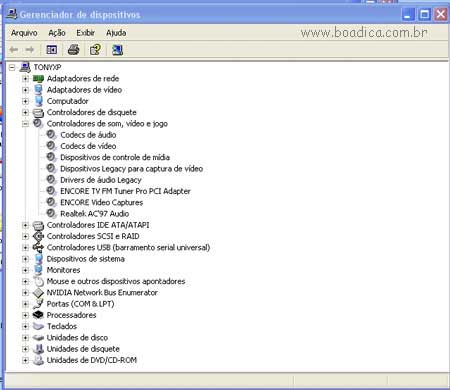Screen dimensions: 450x390
Task: Select Codecs de vídeo device
Action: click(x=88, y=146)
